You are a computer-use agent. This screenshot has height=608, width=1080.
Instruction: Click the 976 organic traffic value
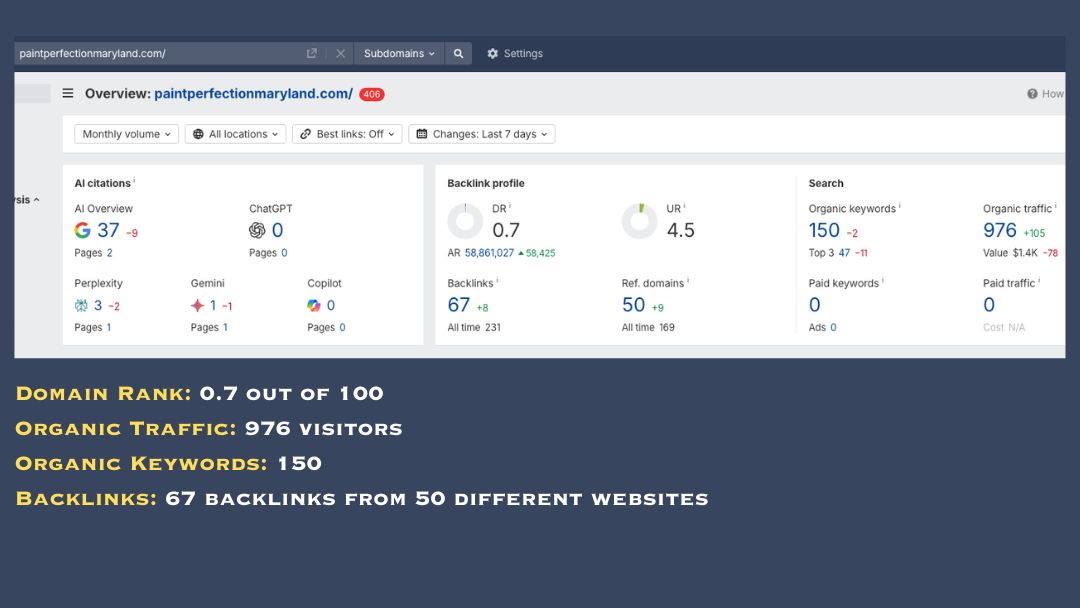pyautogui.click(x=999, y=230)
